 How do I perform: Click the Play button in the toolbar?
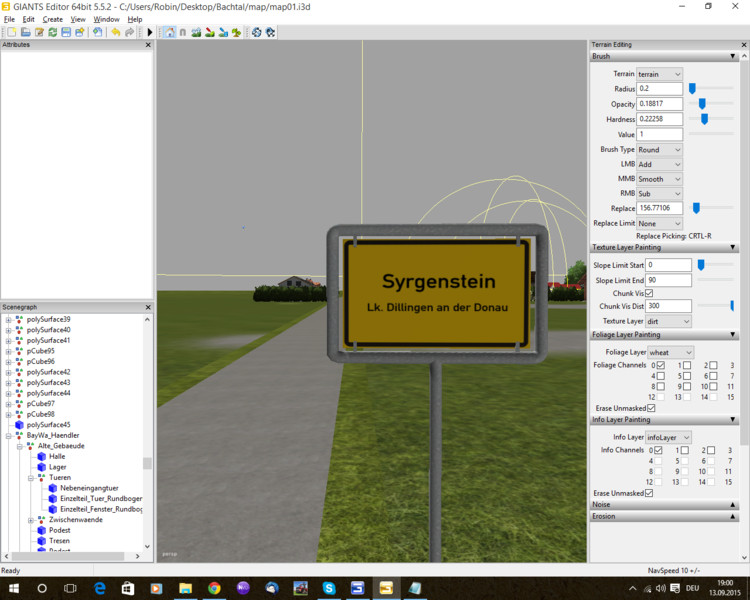150,32
